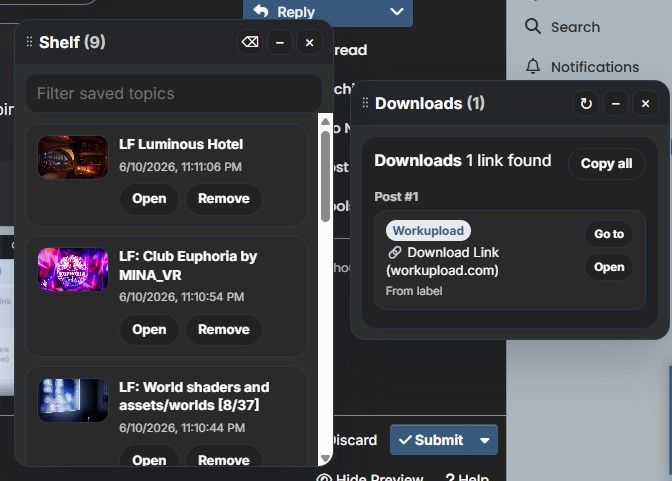Click the Workupload tag badge
This screenshot has width=672, height=481.
428,231
